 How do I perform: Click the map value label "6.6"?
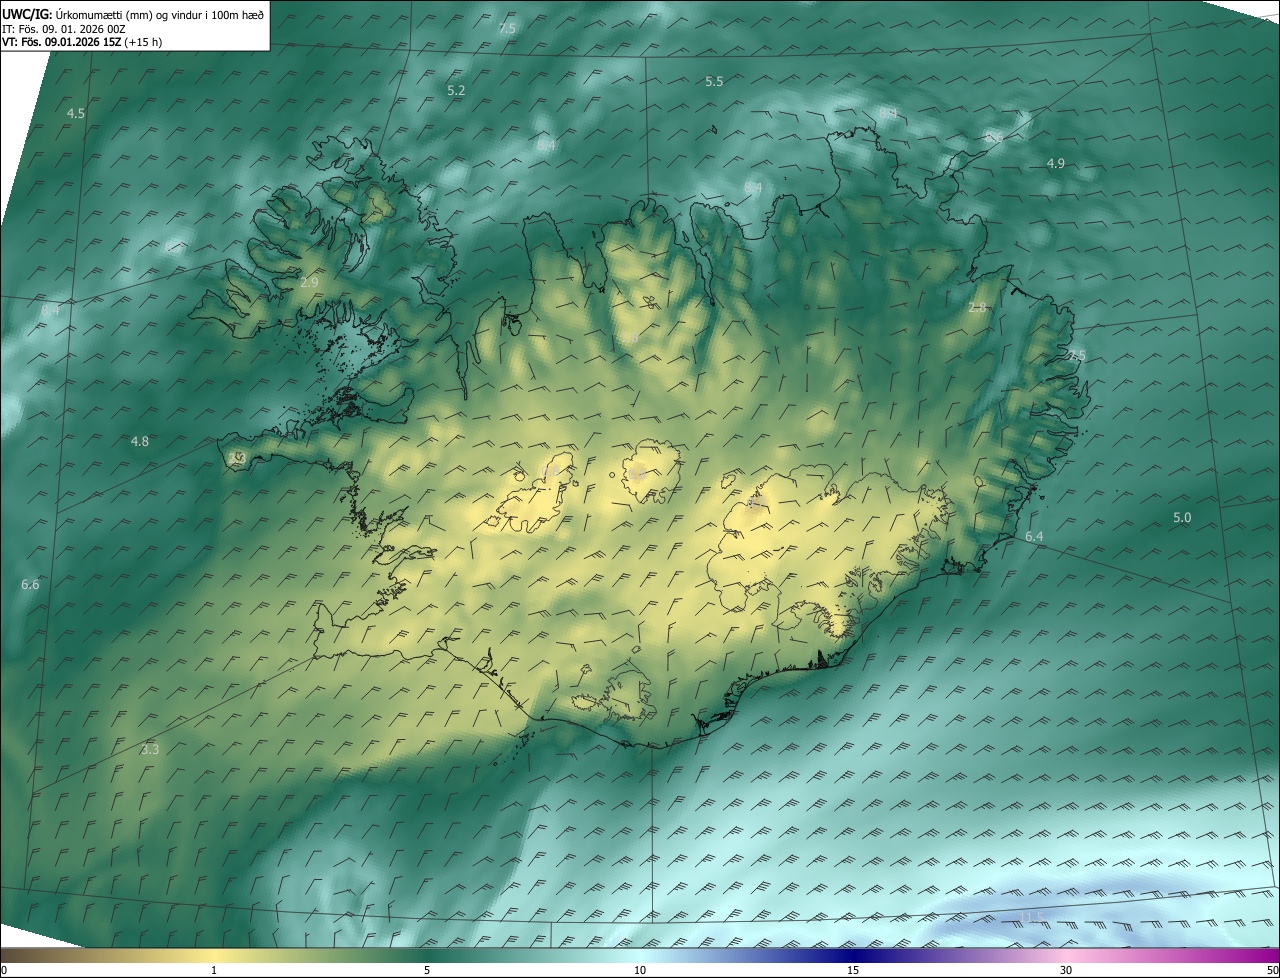pyautogui.click(x=30, y=584)
